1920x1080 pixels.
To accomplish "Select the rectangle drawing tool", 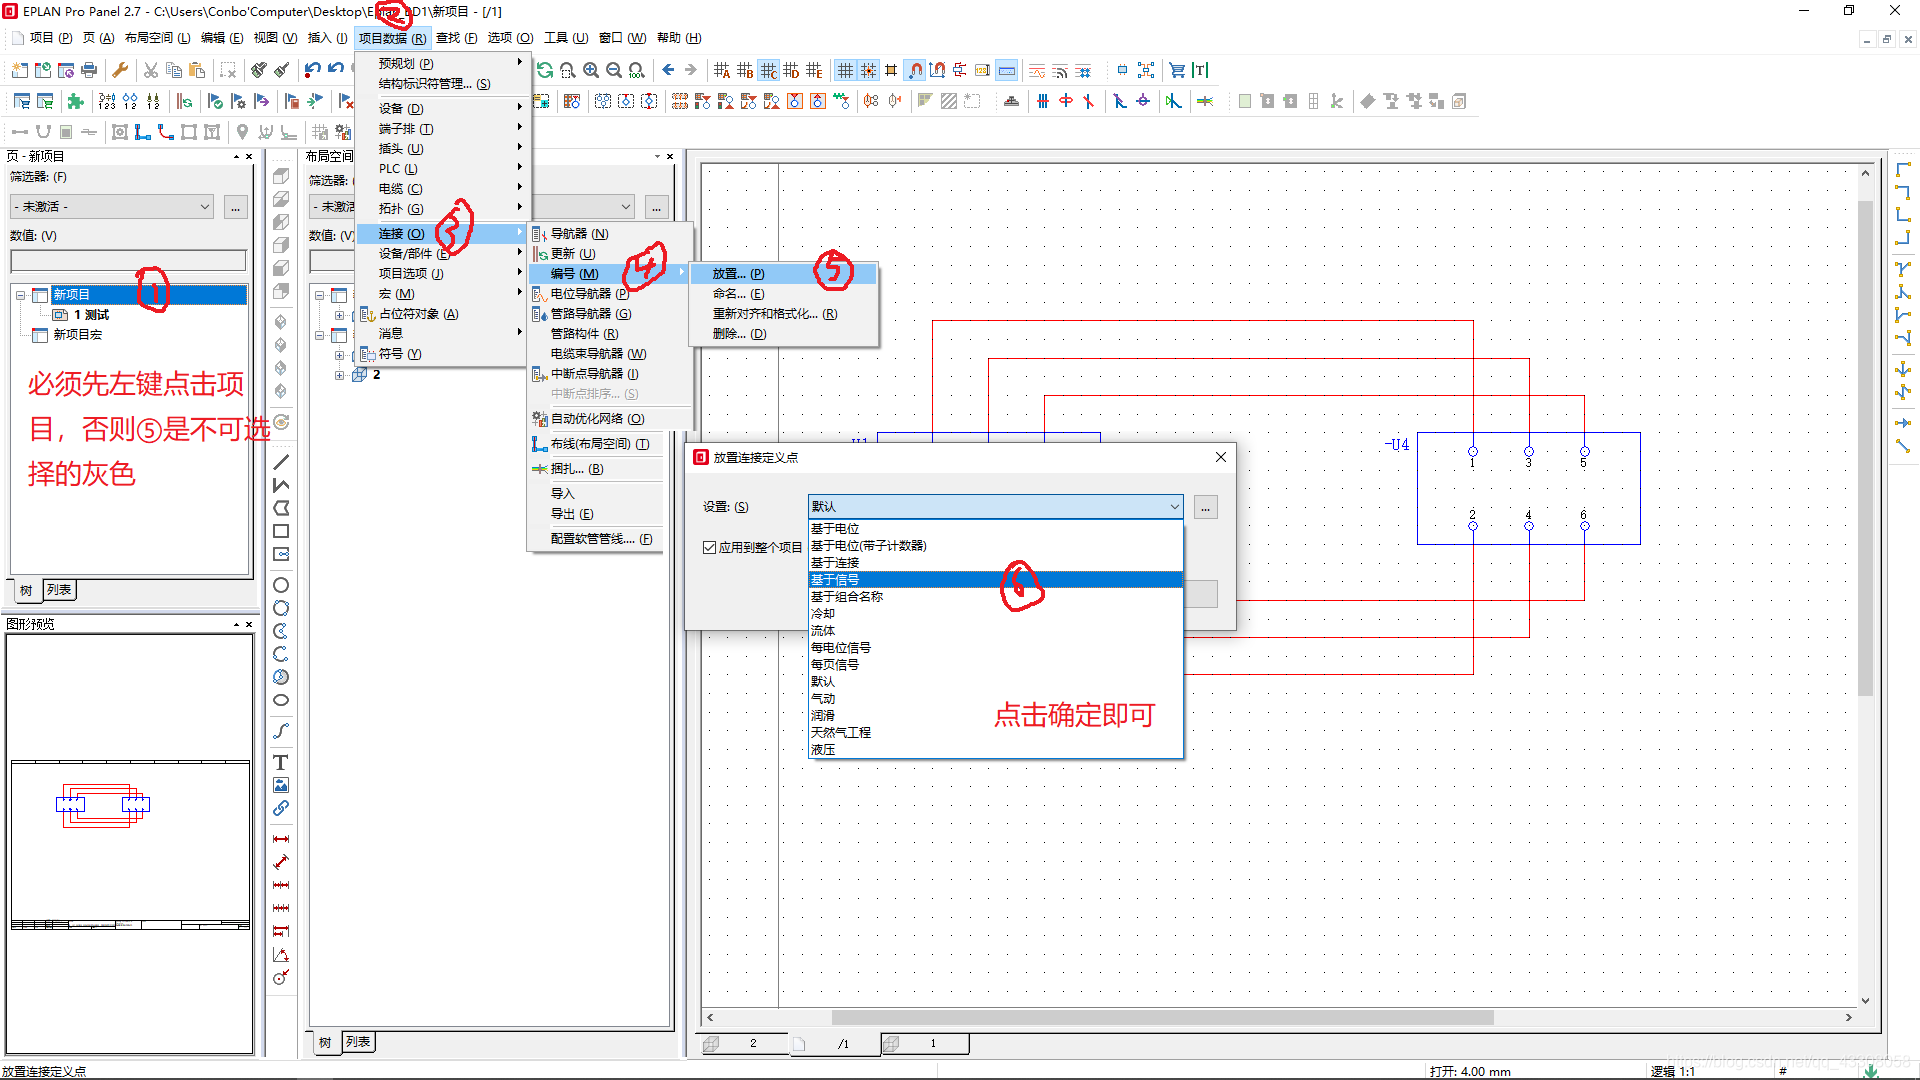I will (x=281, y=532).
